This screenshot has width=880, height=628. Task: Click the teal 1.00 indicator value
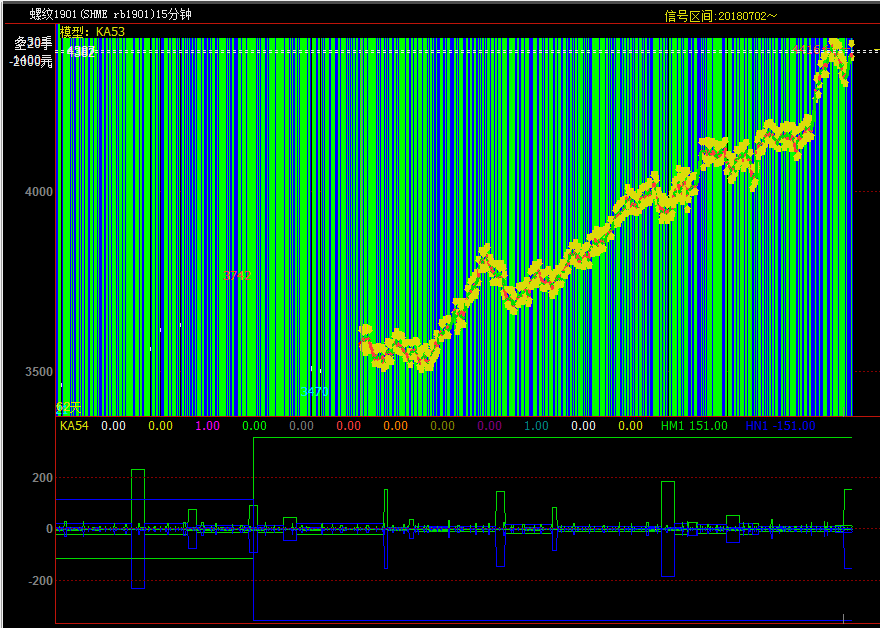pos(536,426)
